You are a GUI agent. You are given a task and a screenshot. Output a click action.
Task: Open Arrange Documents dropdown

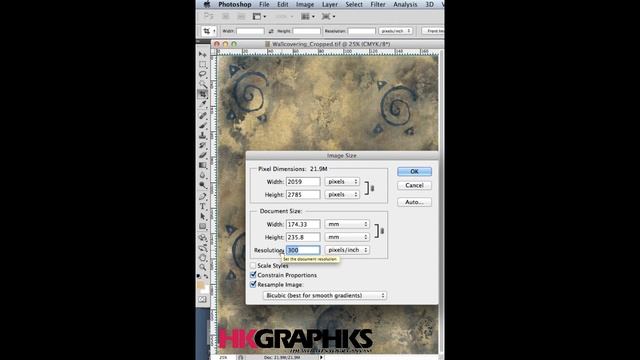[308, 16]
